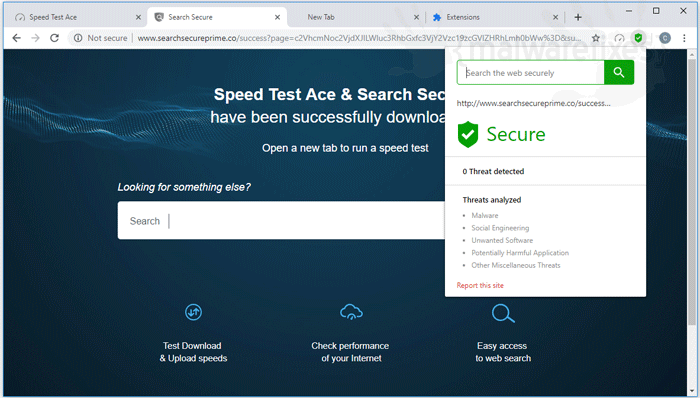Reload the current page

tap(54, 38)
